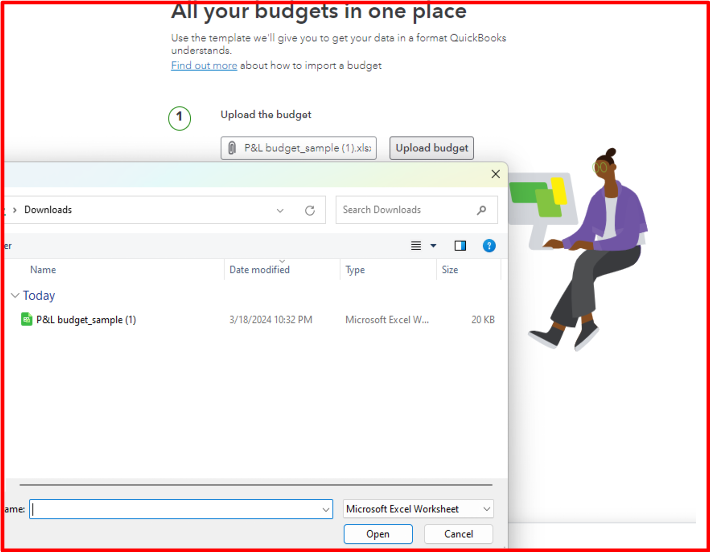
Task: Collapse the Today group chevron
Action: click(15, 296)
